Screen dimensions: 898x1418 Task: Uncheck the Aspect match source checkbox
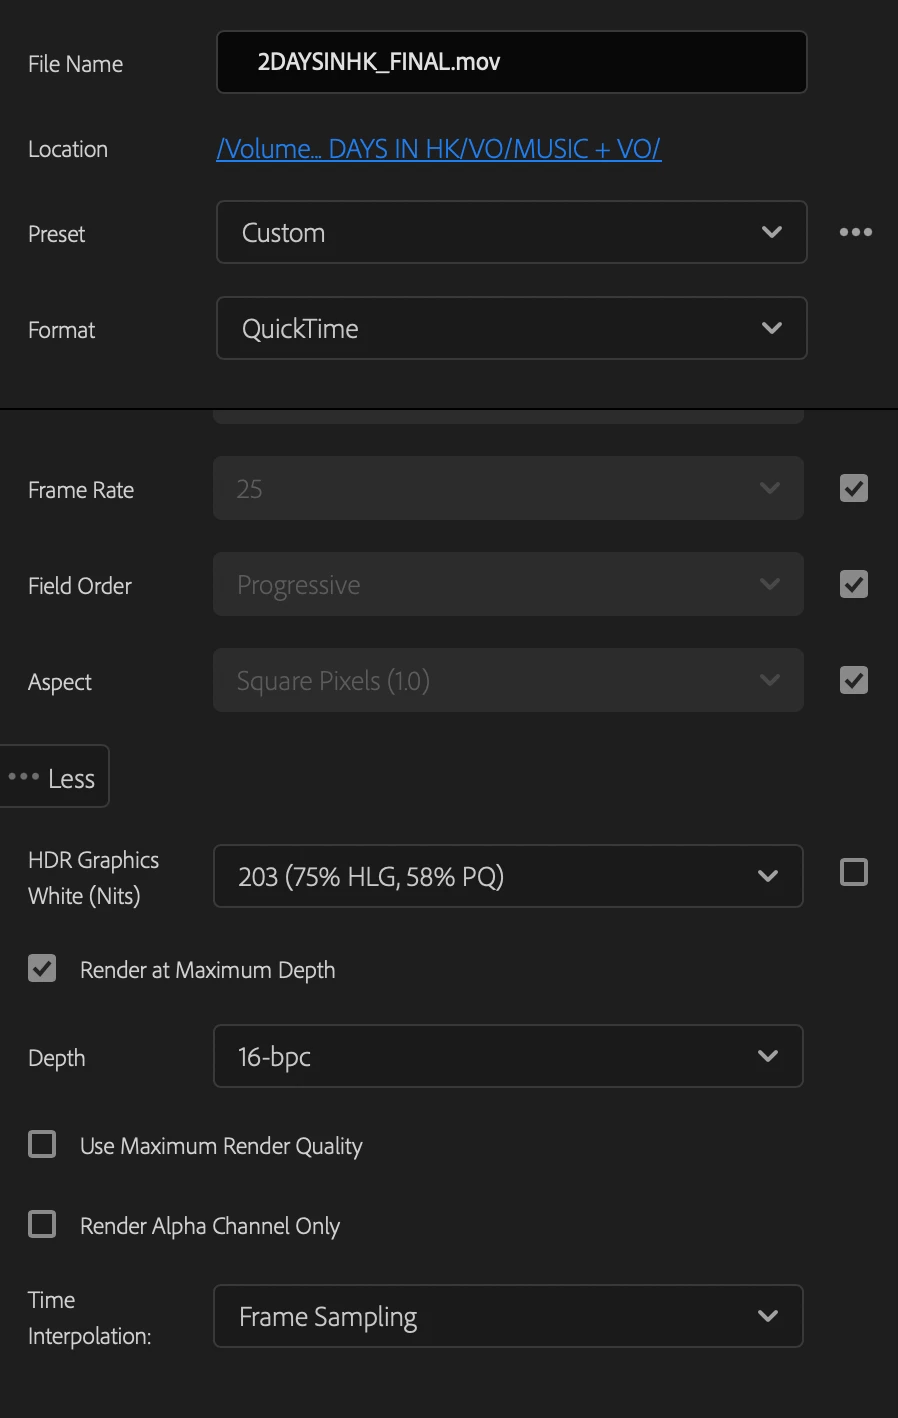(x=854, y=680)
